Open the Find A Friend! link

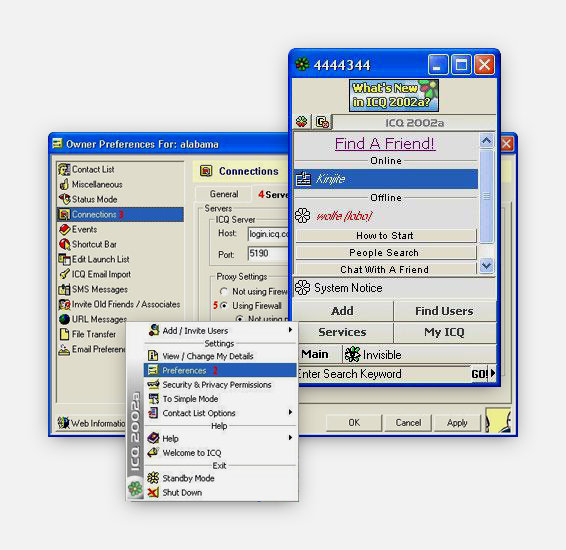click(x=385, y=143)
